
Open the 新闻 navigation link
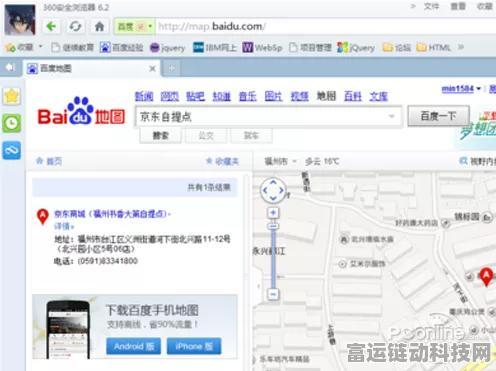[144, 96]
